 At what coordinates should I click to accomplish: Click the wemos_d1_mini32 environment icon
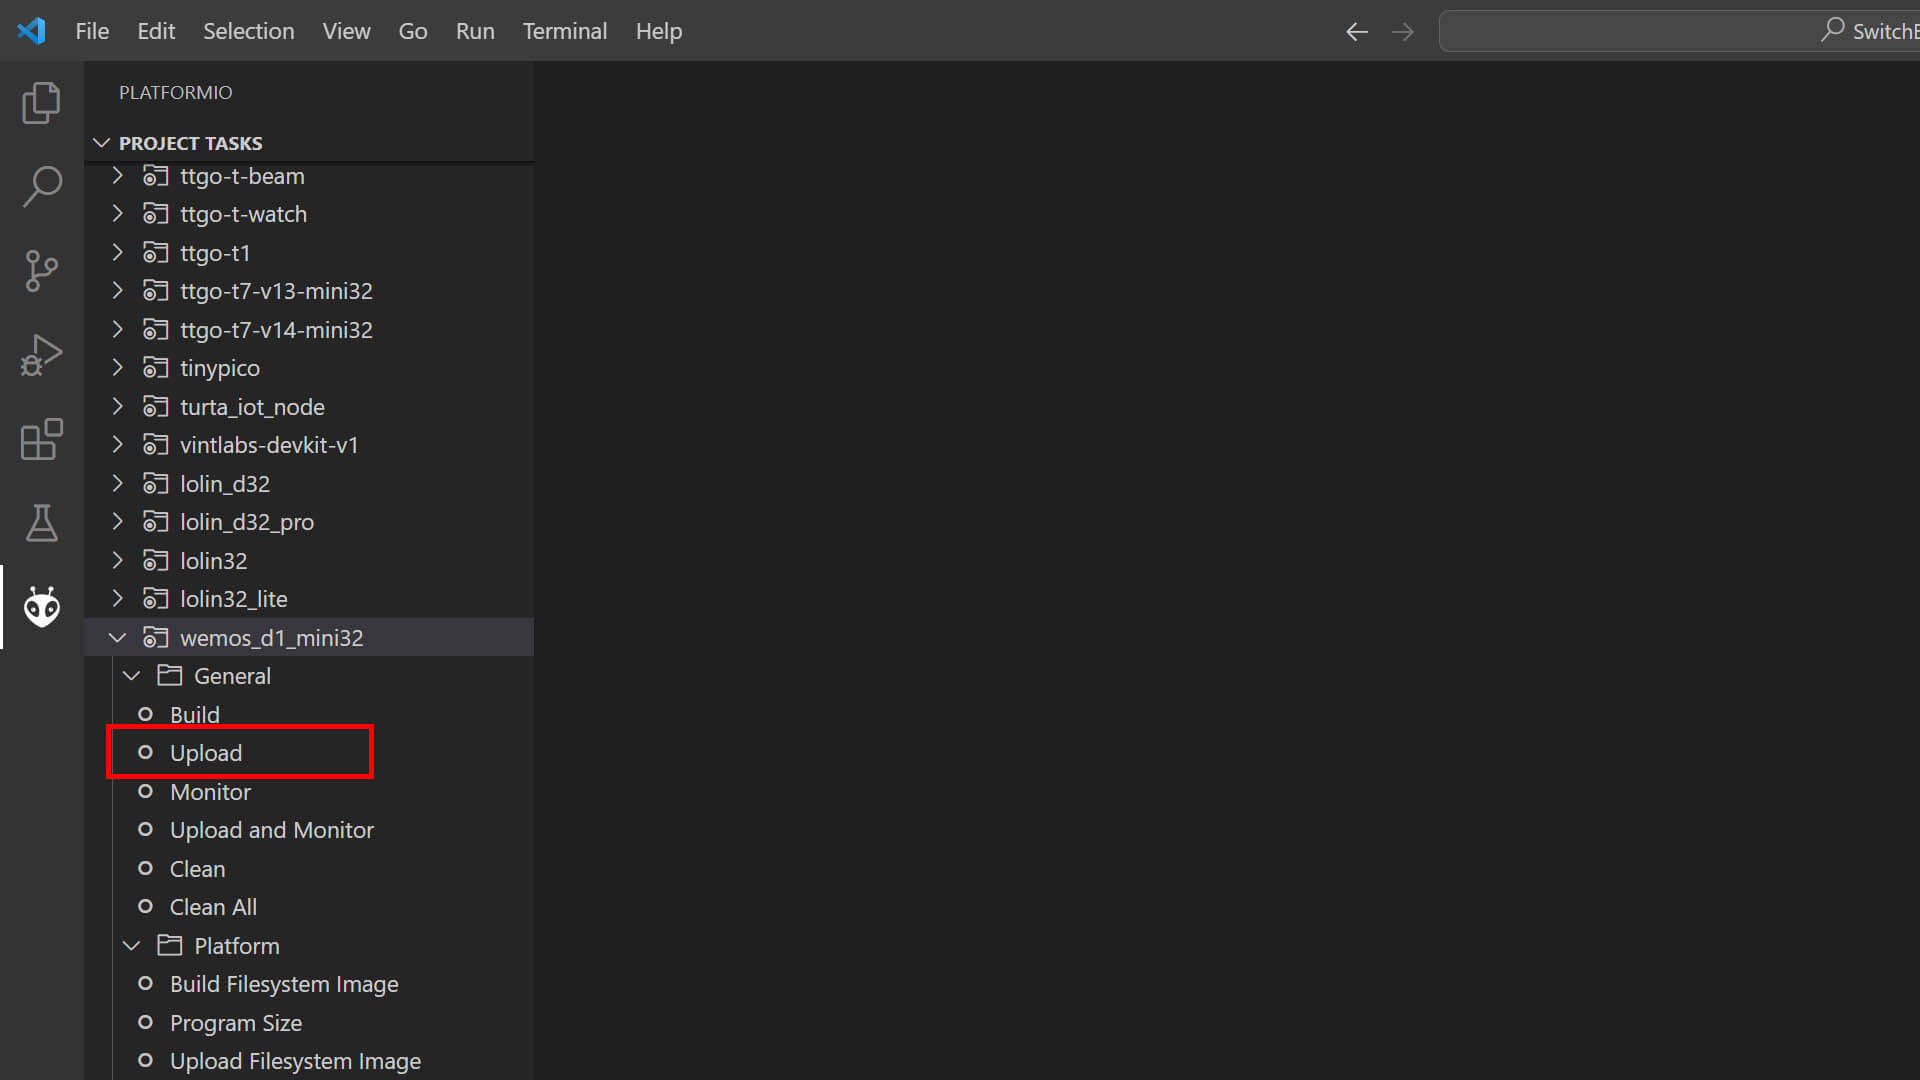[x=155, y=637]
